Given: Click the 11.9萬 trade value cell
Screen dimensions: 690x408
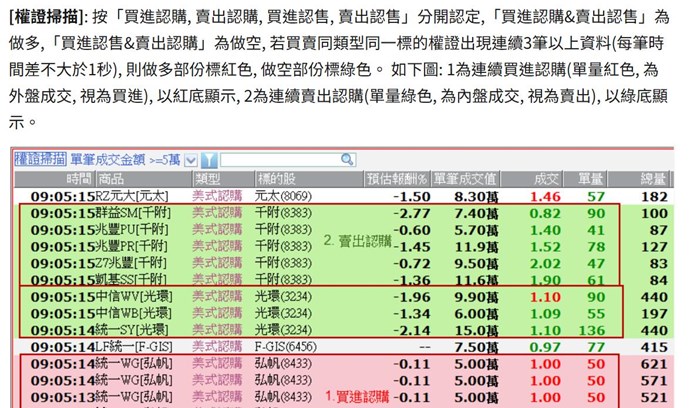Looking at the screenshot, I should click(x=476, y=247).
